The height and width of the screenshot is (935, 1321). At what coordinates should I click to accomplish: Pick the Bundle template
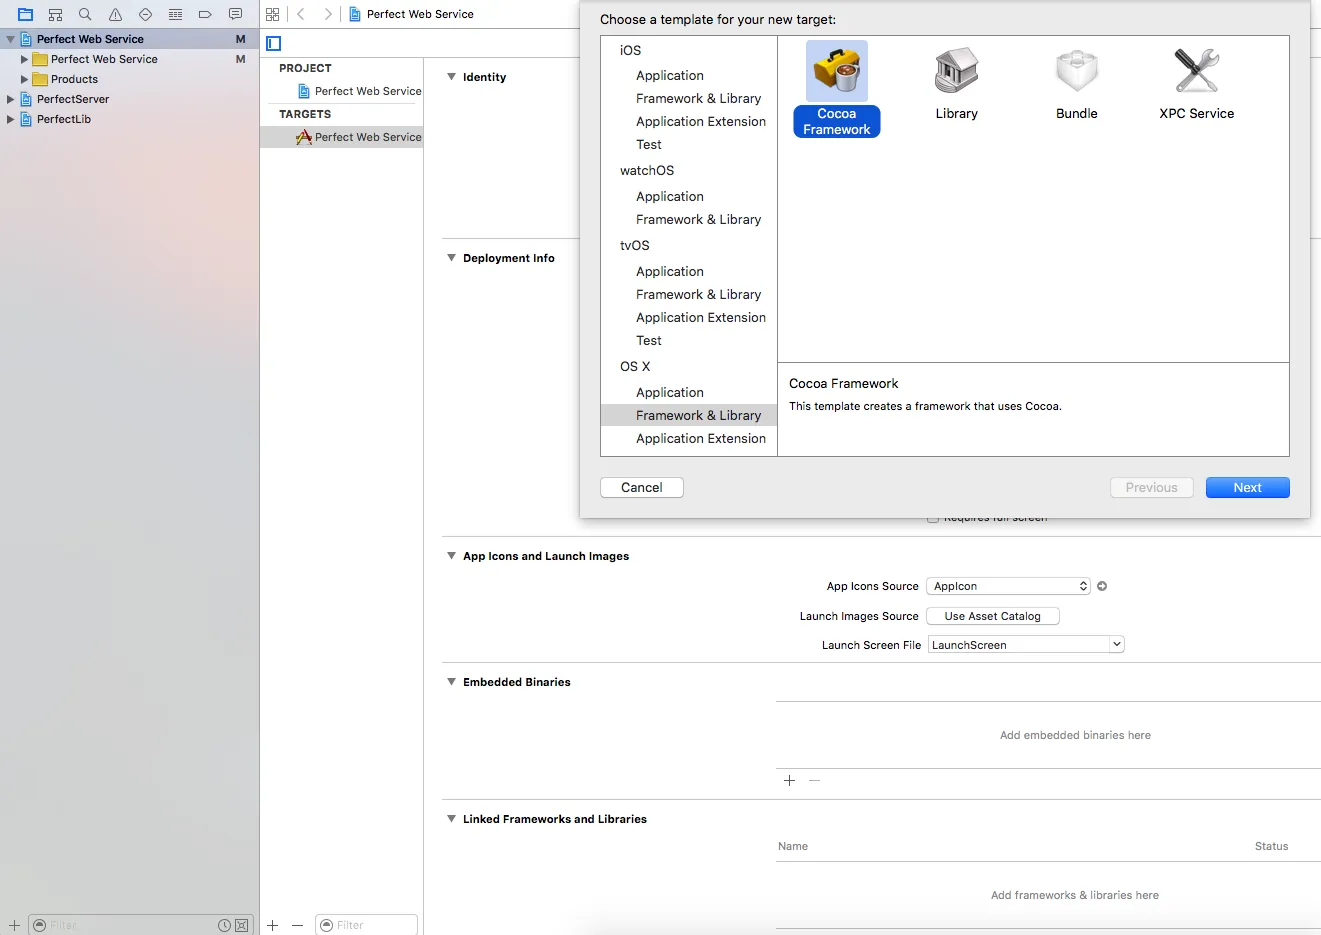point(1077,84)
